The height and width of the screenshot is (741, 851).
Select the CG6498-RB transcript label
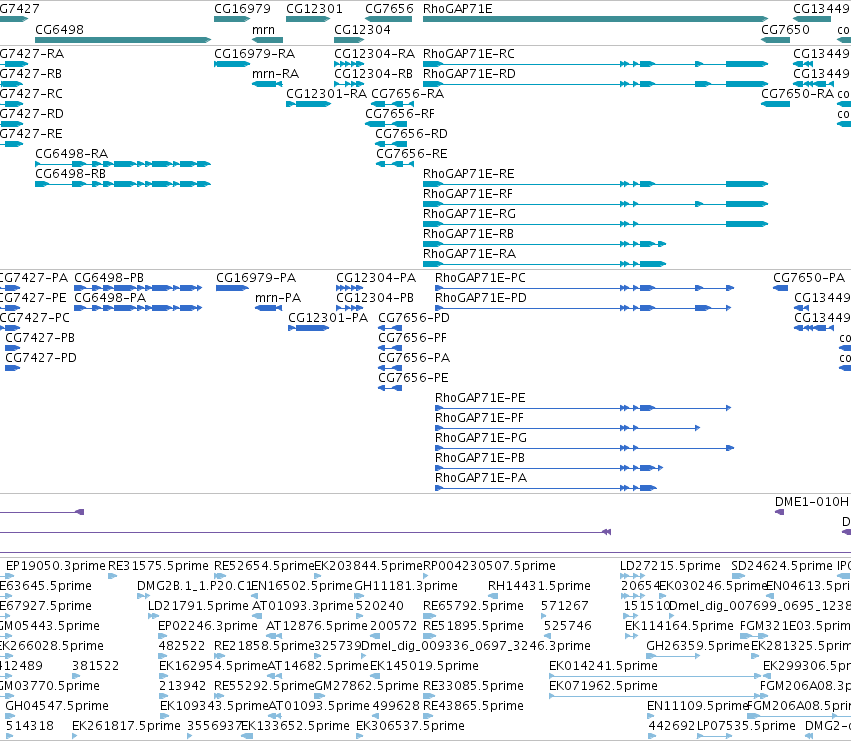[71, 174]
